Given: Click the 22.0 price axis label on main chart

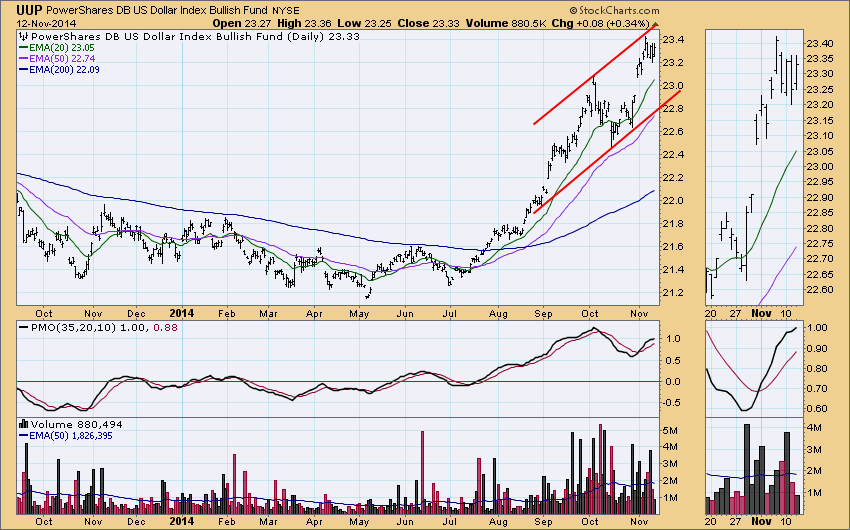Looking at the screenshot, I should coord(673,201).
